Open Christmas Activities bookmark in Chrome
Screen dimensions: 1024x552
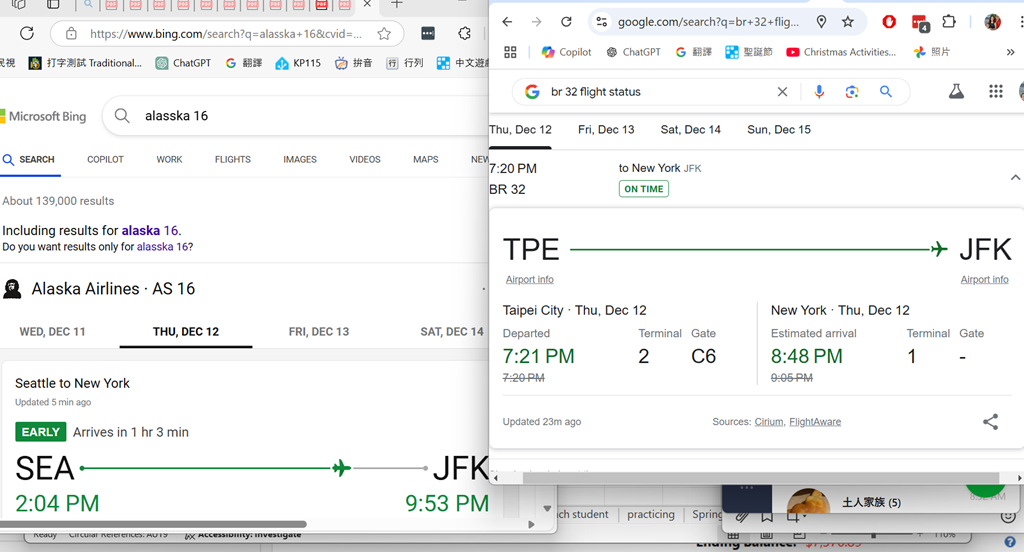point(841,52)
